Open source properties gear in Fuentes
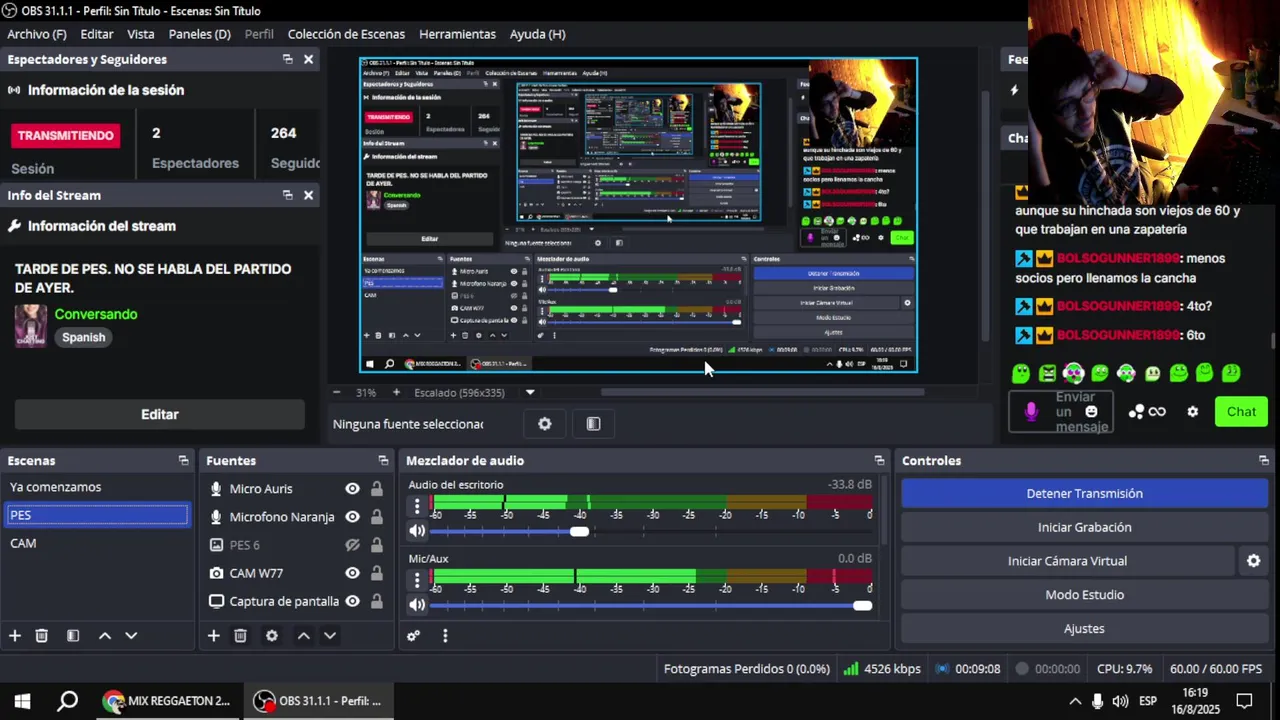 click(x=271, y=635)
